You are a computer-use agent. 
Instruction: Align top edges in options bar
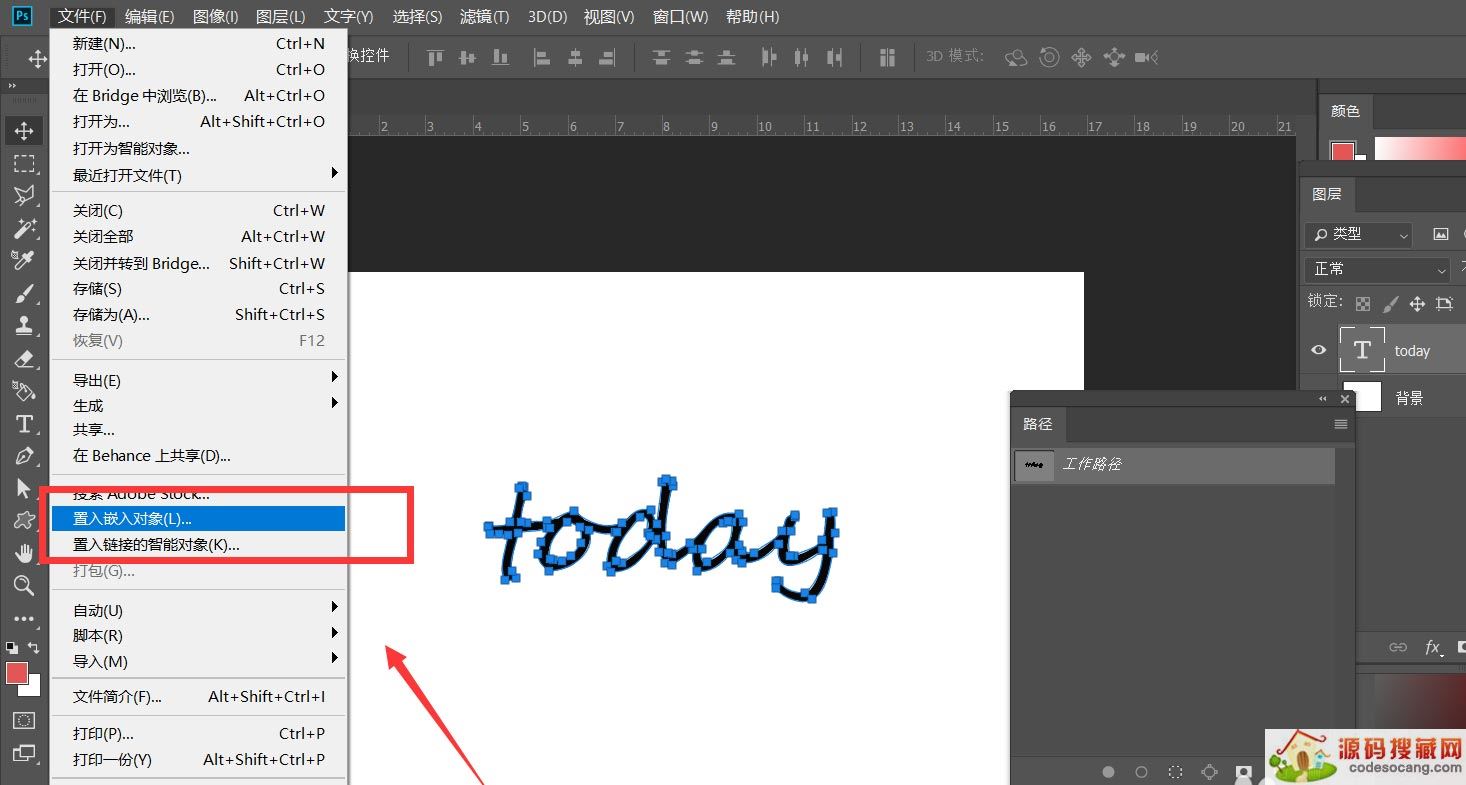tap(435, 58)
